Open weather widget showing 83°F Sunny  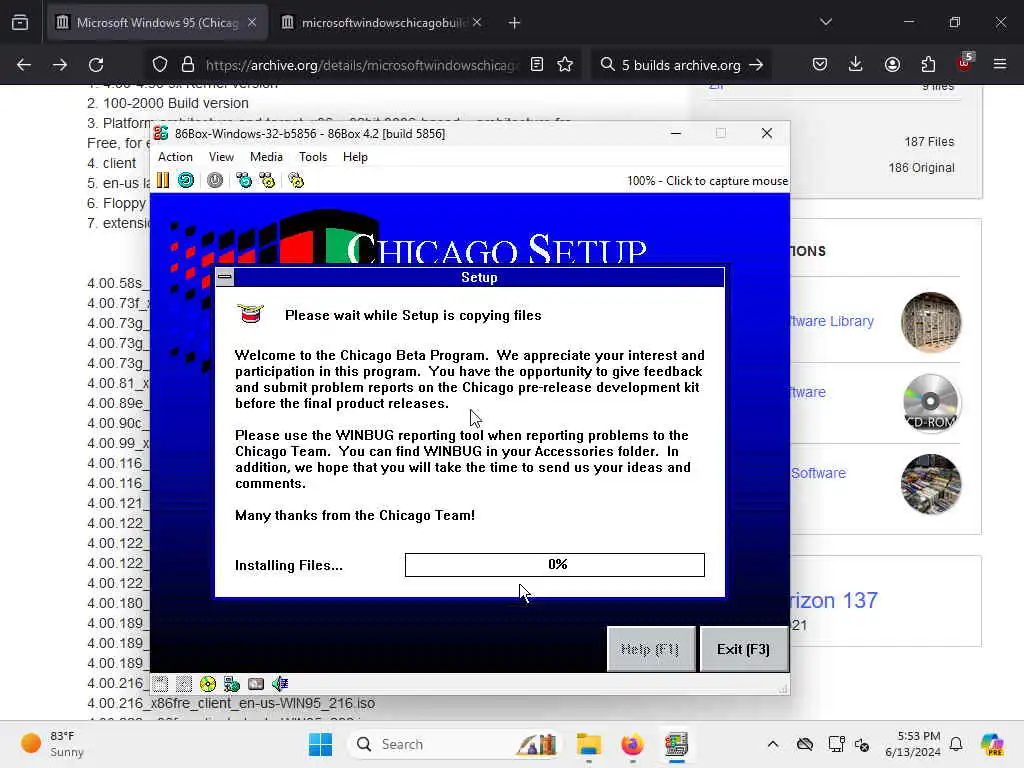coord(52,744)
